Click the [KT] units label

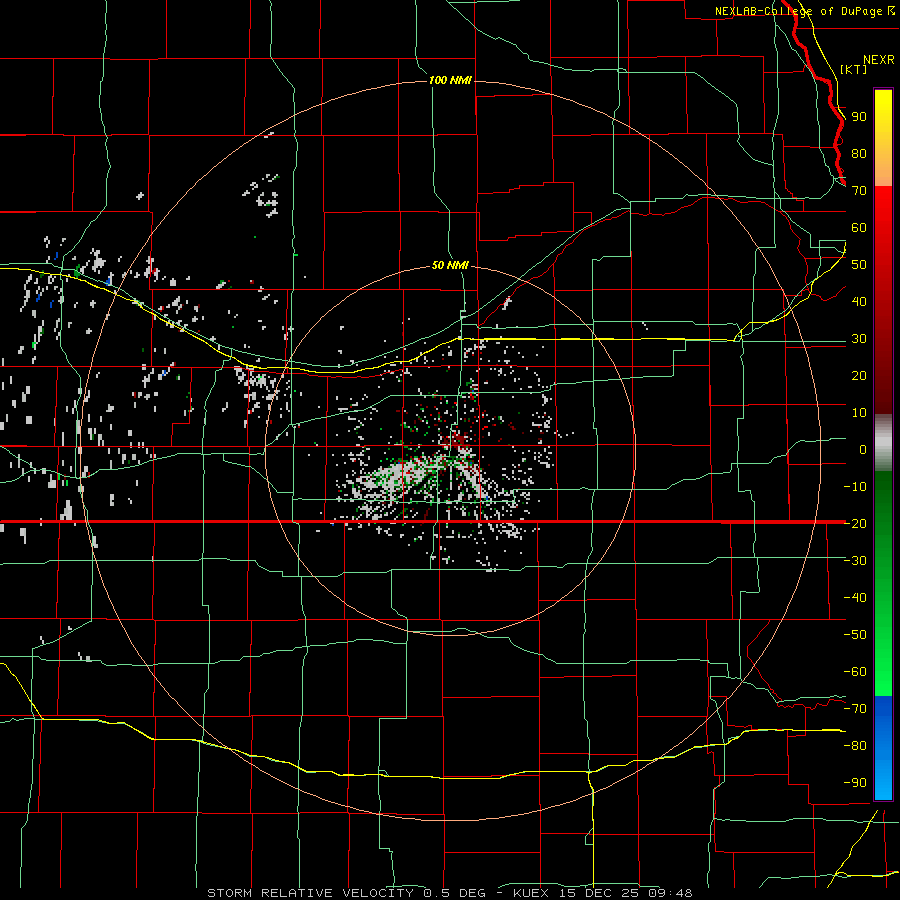(854, 69)
